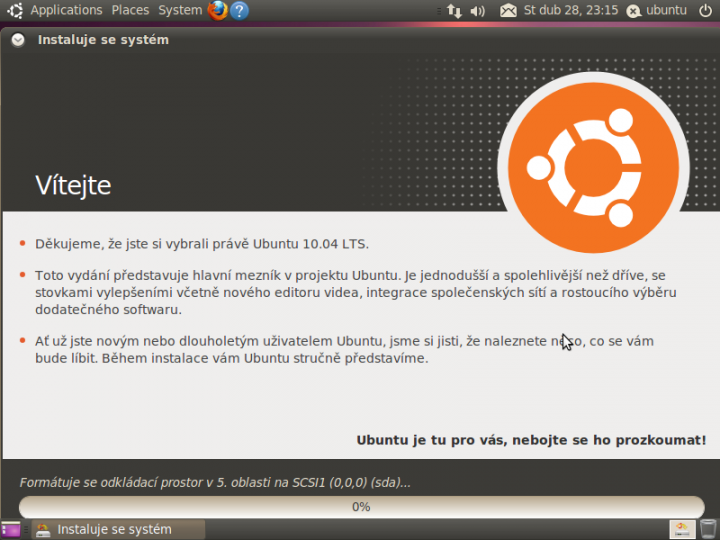
Task: Click the 0% installation progress bar
Action: click(361, 507)
